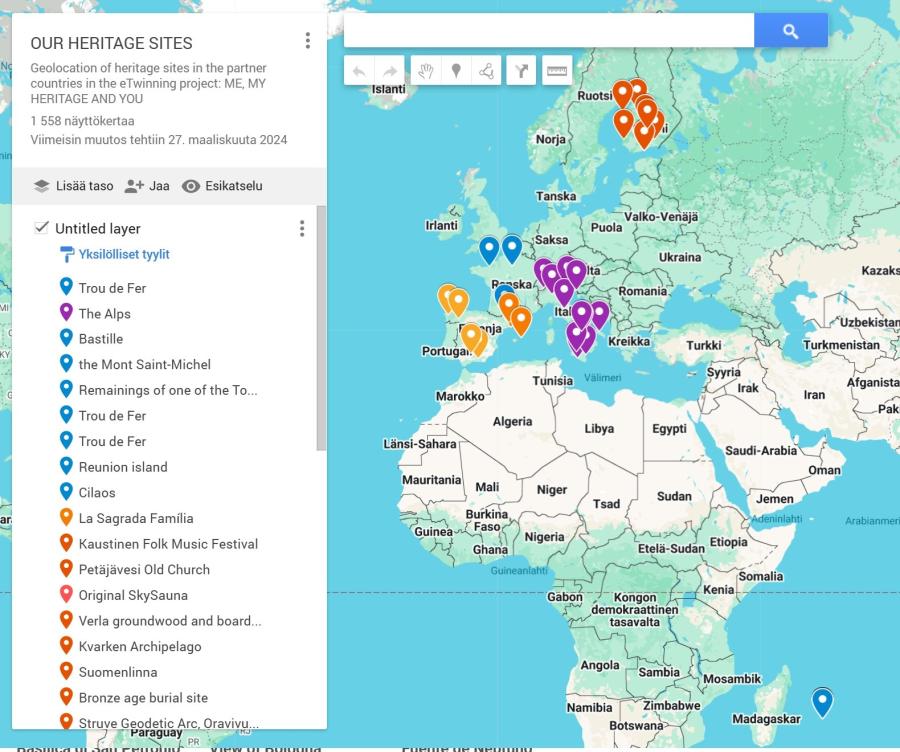This screenshot has height=752, width=900.
Task: Select Bronze age burial site item
Action: (143, 698)
